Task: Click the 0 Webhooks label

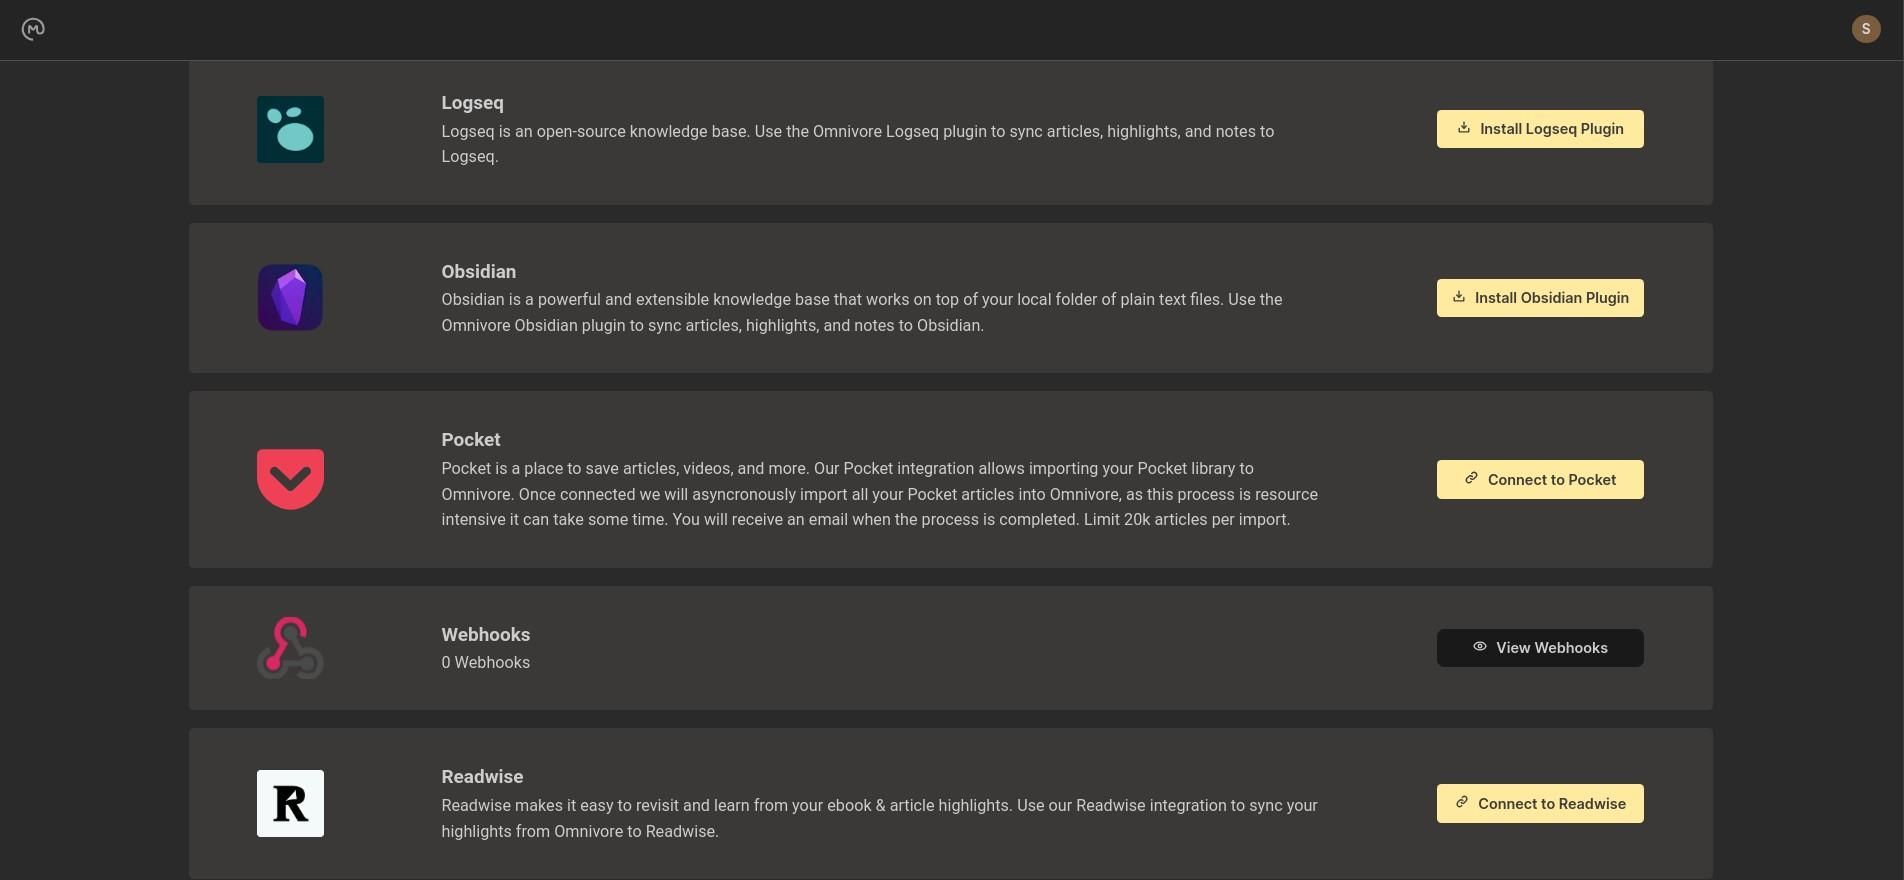Action: pos(485,662)
